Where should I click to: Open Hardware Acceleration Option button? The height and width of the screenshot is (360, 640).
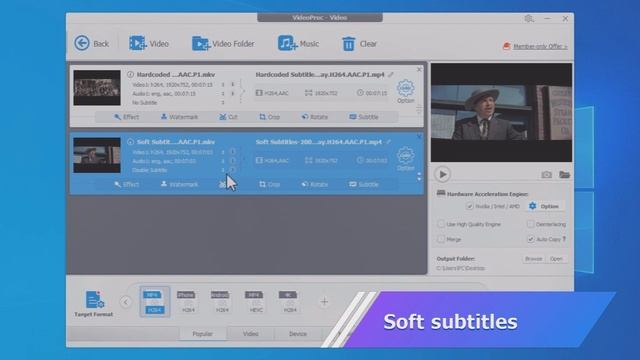(x=544, y=206)
